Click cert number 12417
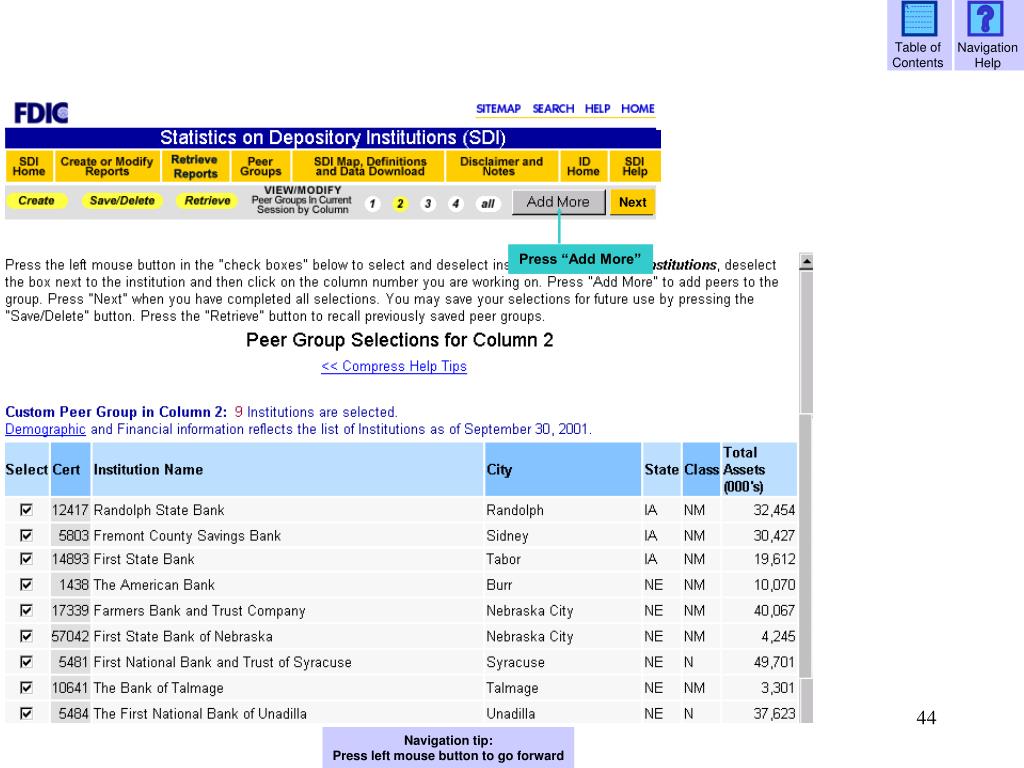The width and height of the screenshot is (1024, 768). (70, 510)
